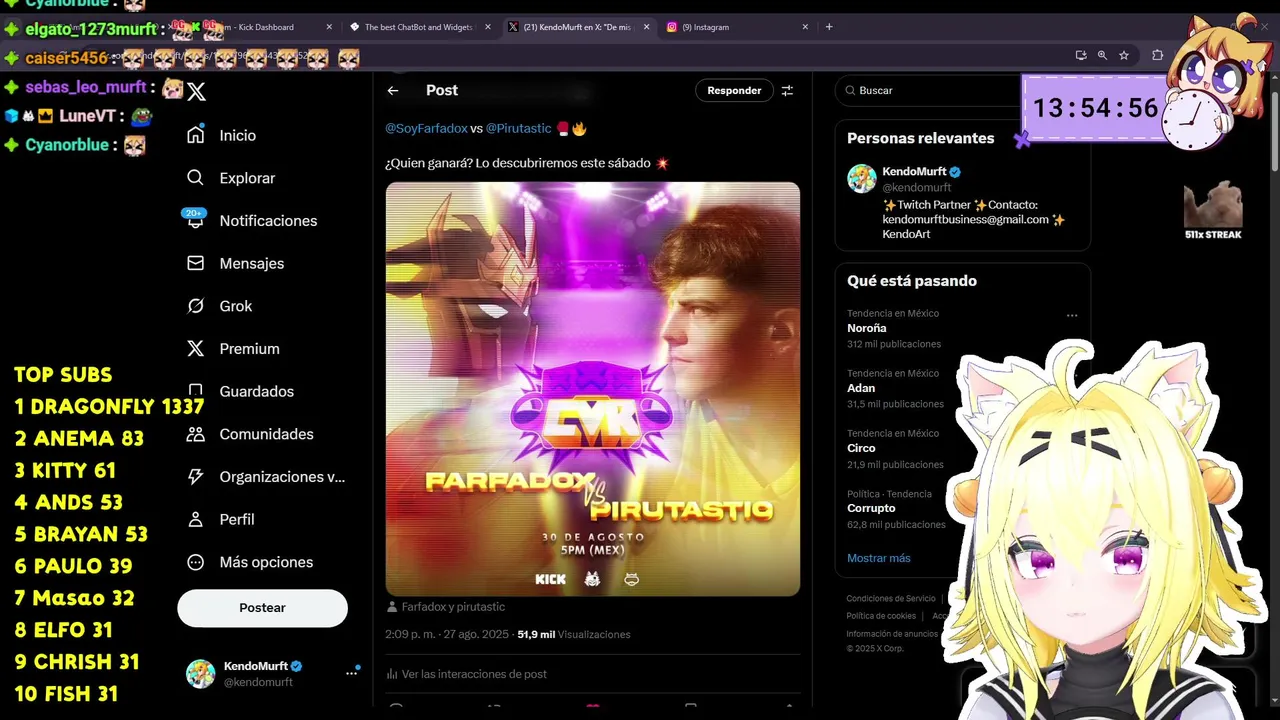Open the three-dot menu on Noroña trend

(x=1072, y=315)
